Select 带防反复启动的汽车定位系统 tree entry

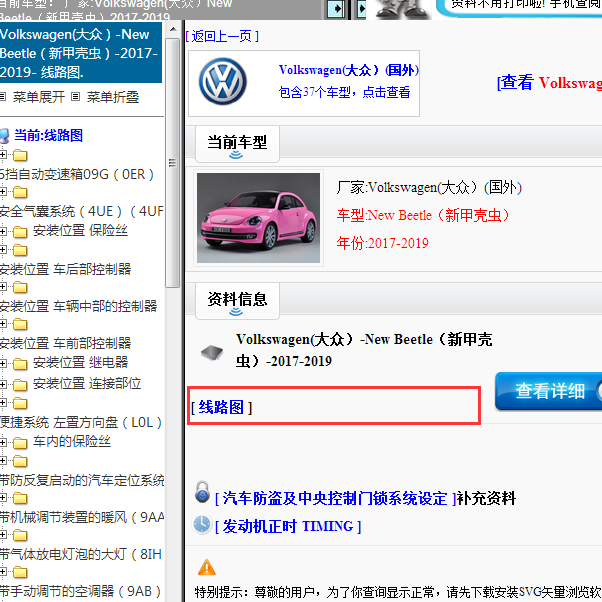[x=82, y=480]
